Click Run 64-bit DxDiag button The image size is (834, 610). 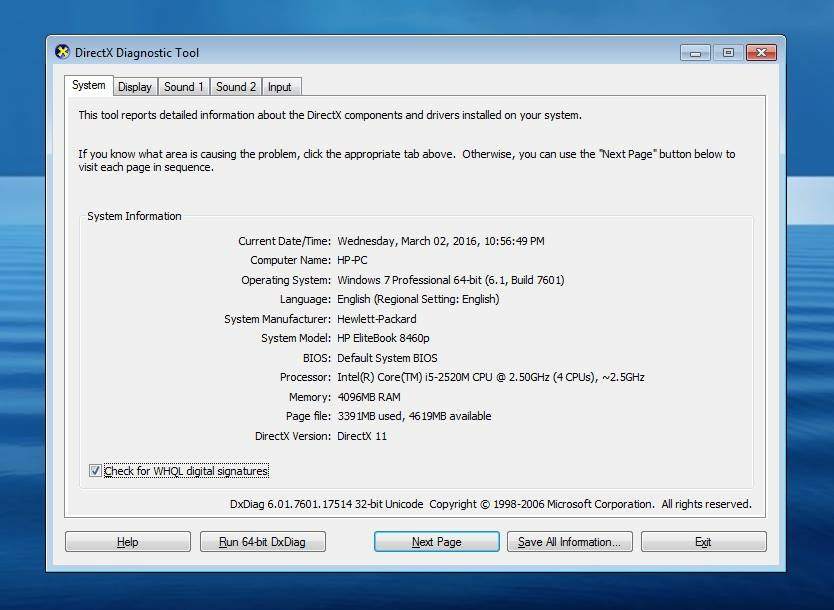263,541
